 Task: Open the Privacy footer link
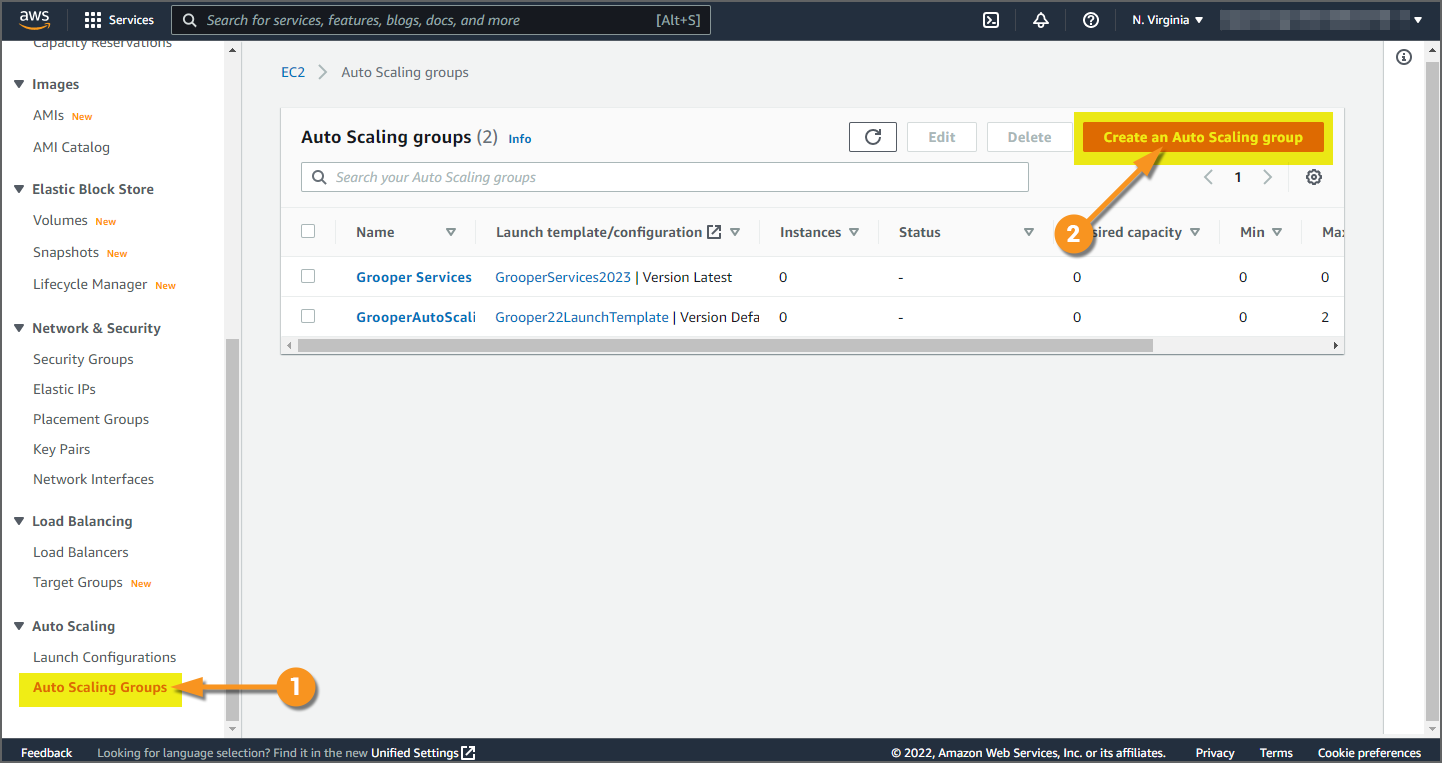pos(1215,753)
